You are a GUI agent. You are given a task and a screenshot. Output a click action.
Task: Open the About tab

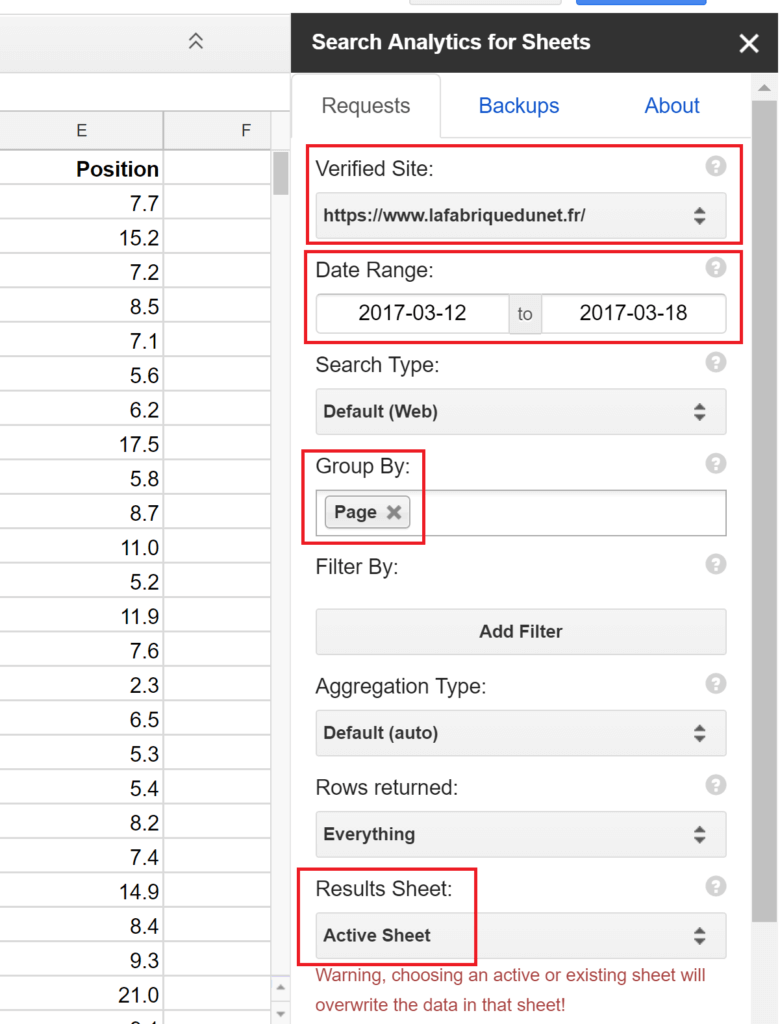[672, 106]
